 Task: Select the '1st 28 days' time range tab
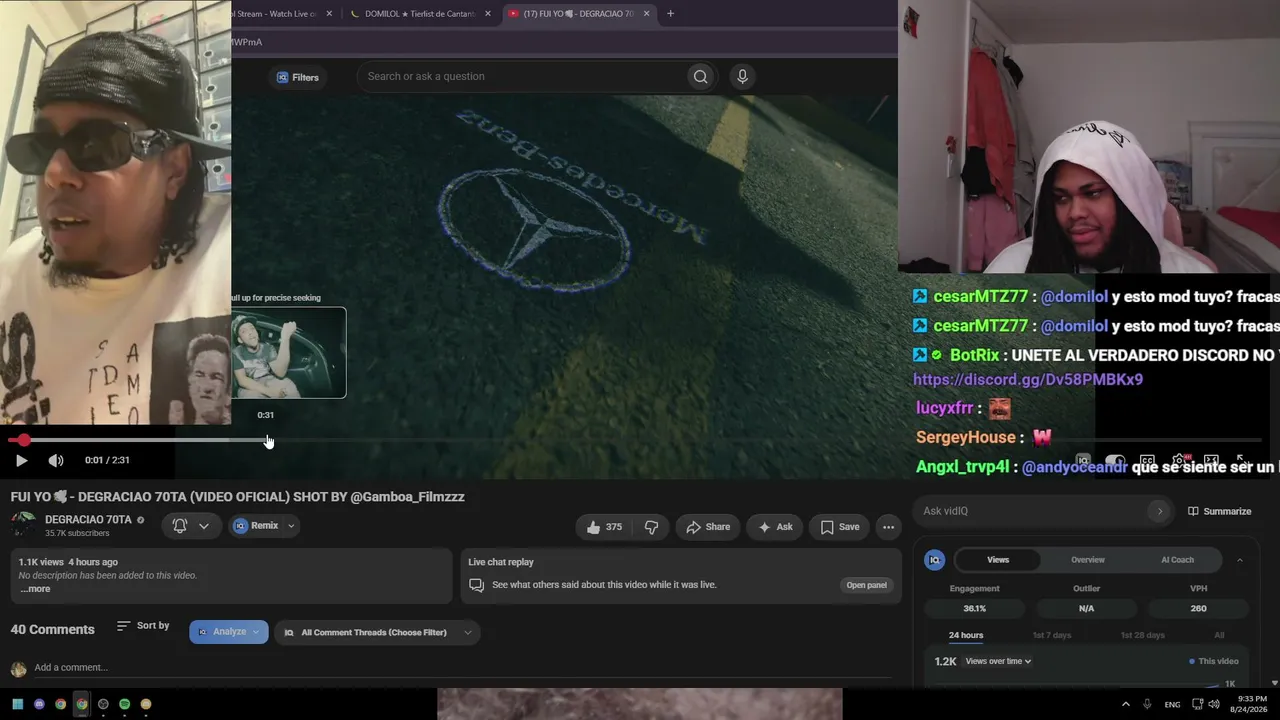1142,635
